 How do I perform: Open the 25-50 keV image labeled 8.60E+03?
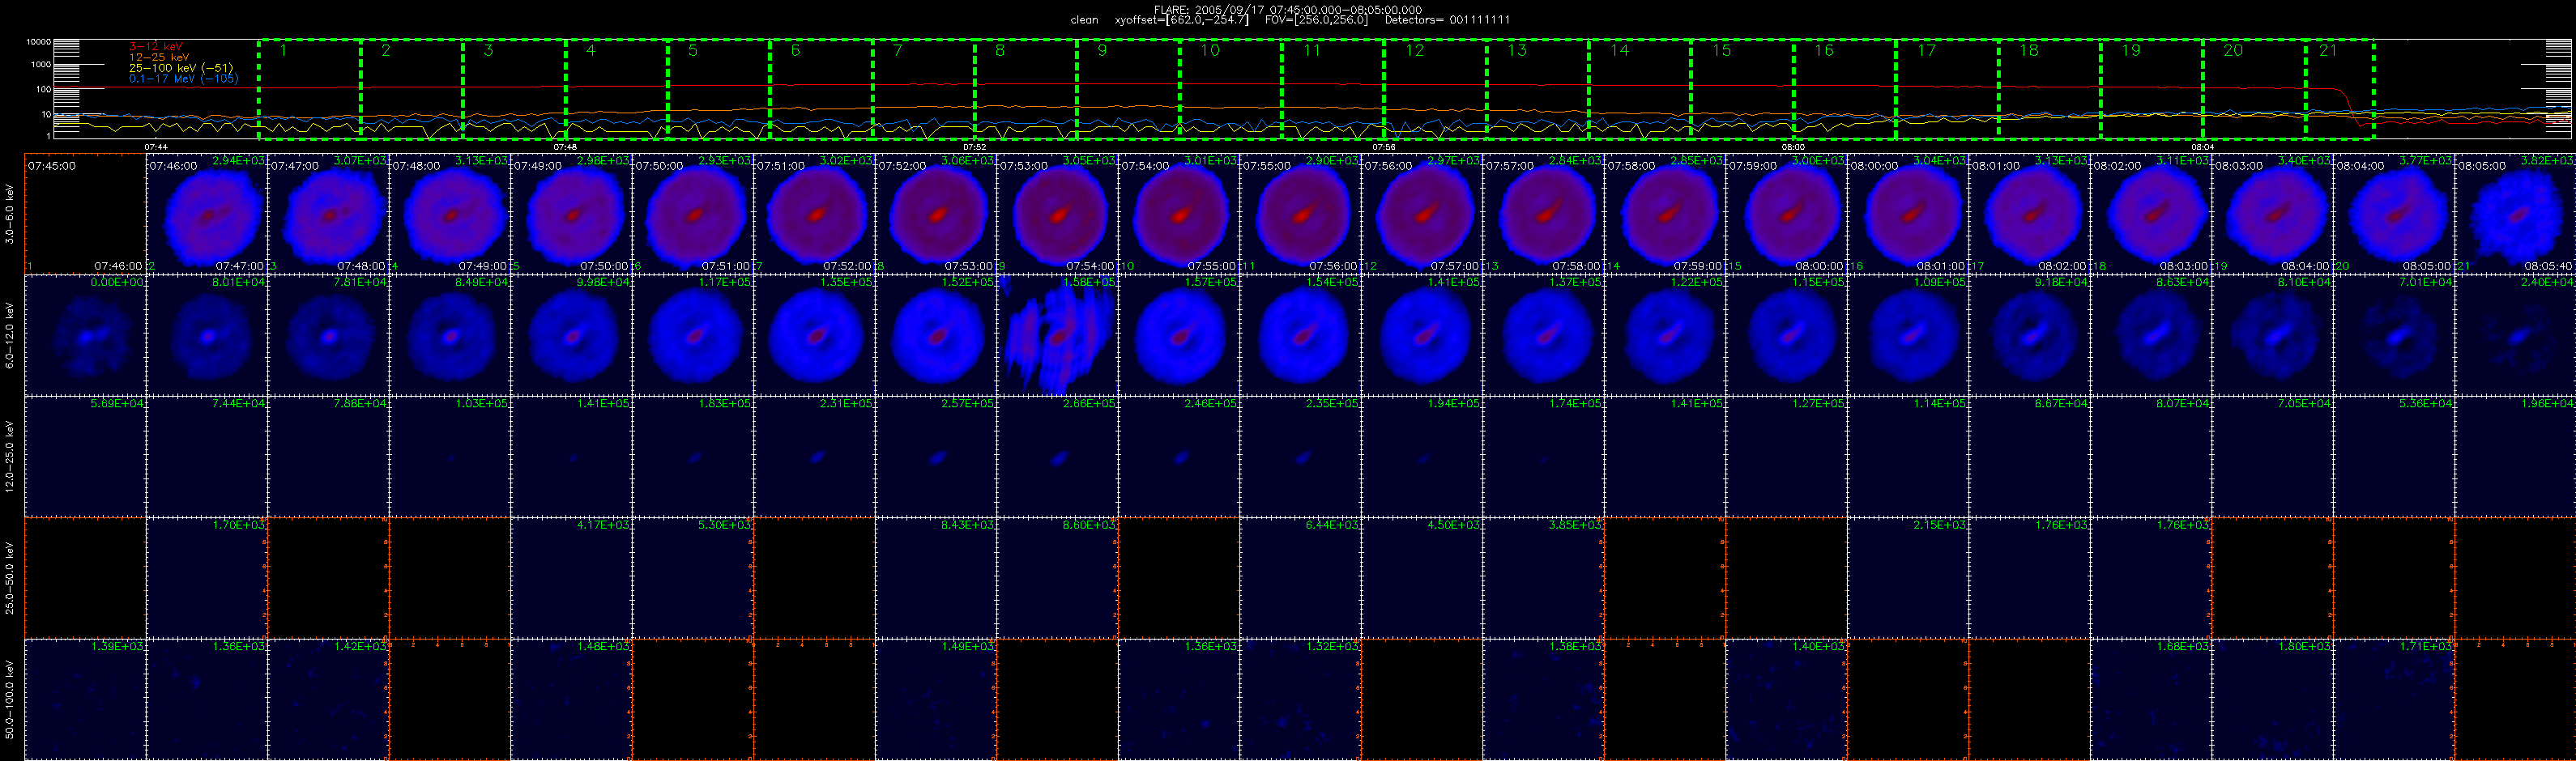click(1057, 577)
